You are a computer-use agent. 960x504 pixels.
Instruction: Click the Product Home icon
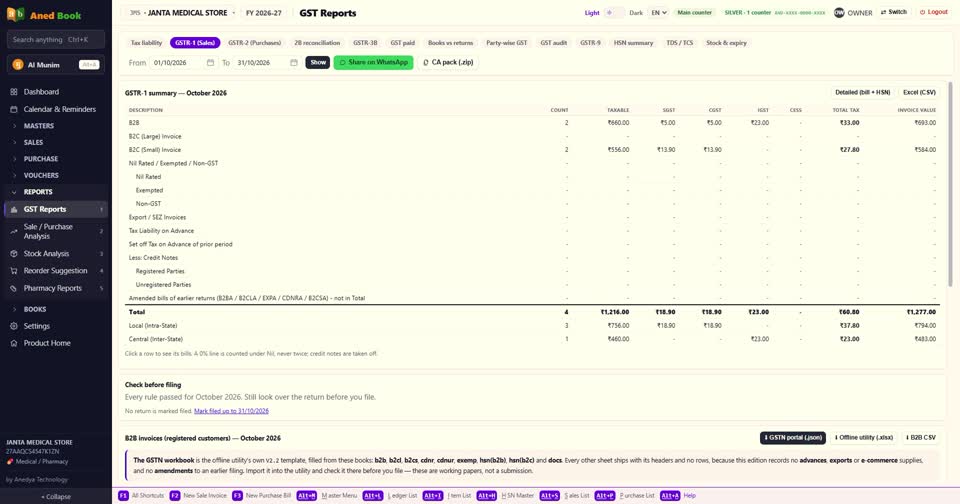13,344
